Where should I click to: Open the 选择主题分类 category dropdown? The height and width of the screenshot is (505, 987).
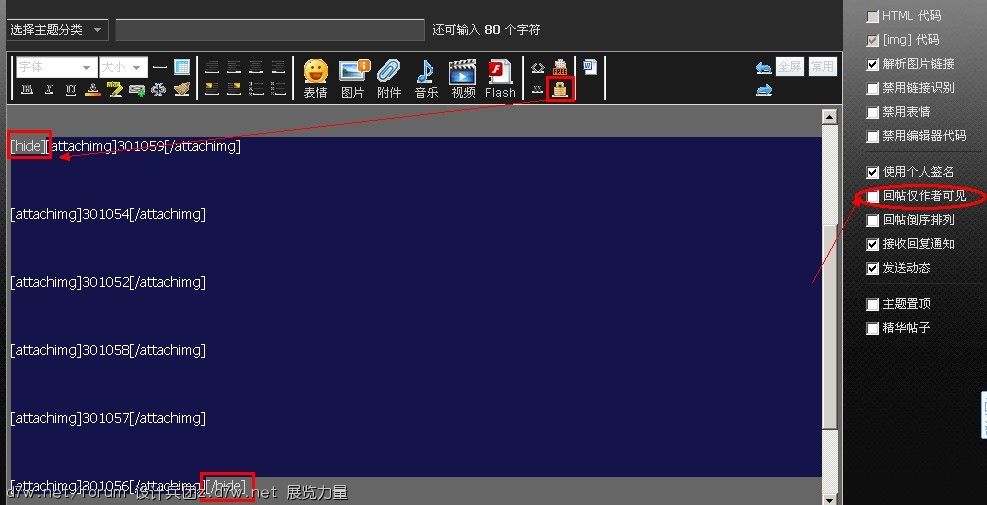[x=57, y=30]
